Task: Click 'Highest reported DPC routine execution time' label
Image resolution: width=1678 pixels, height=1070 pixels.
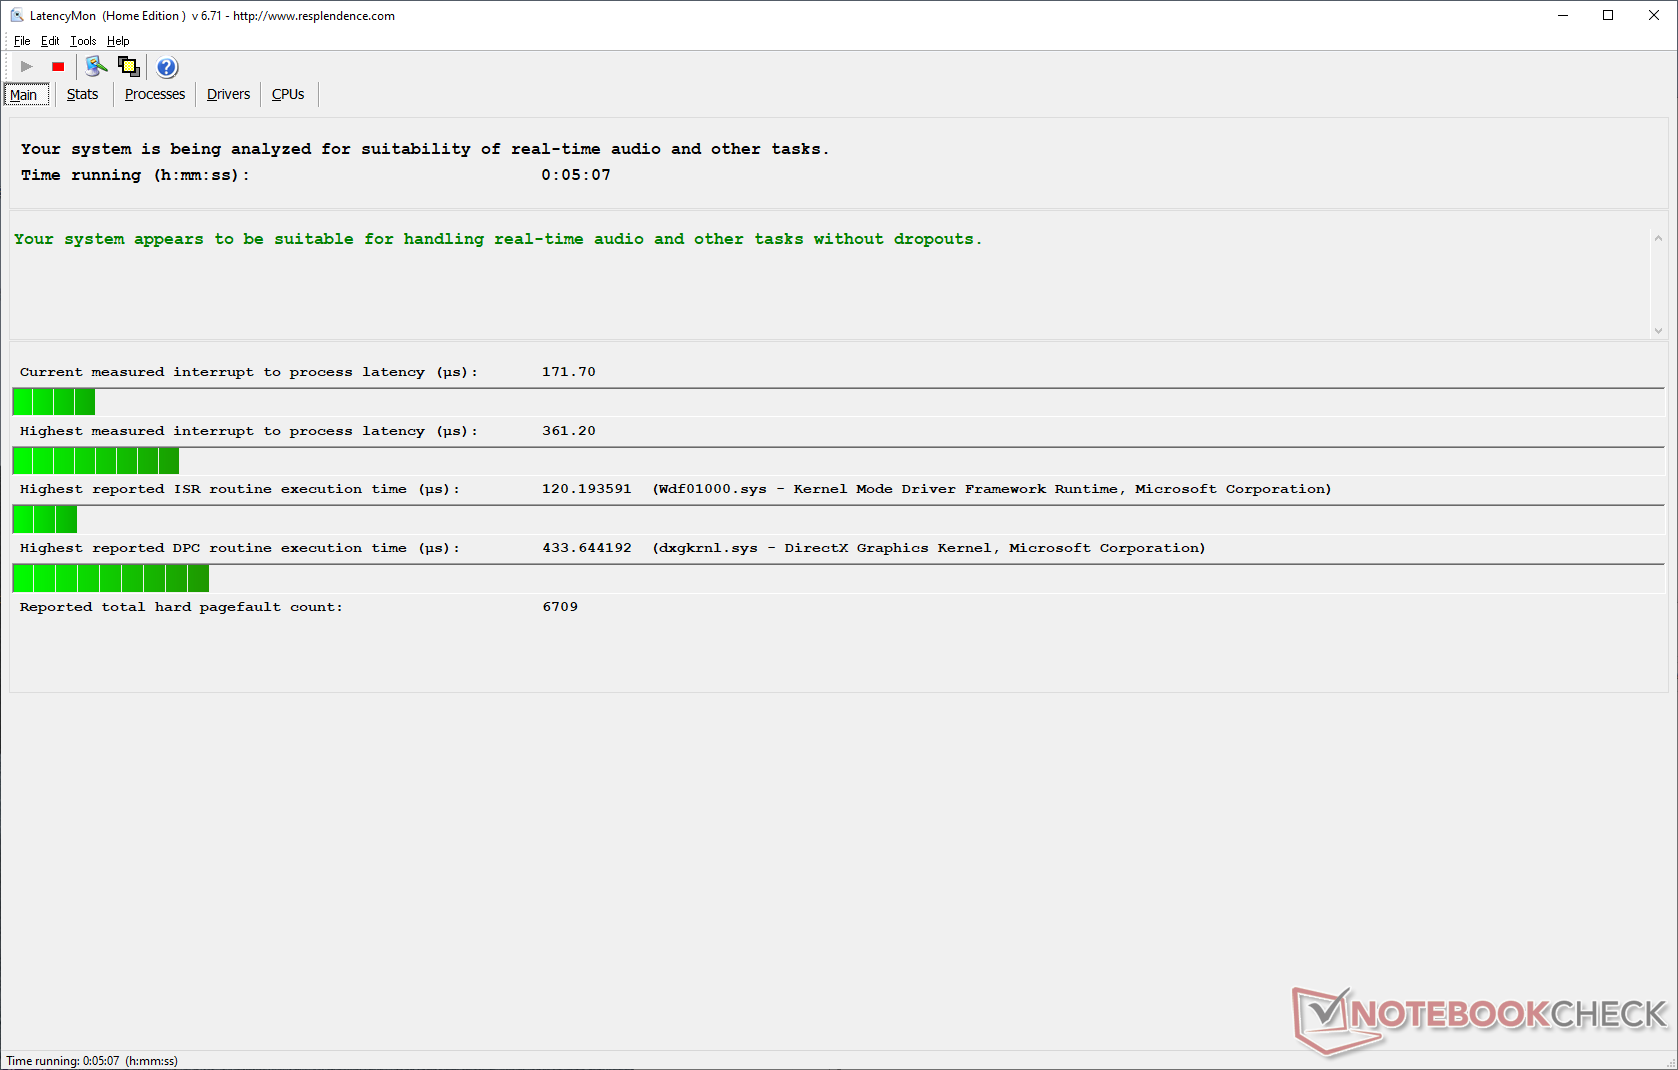Action: coord(240,548)
